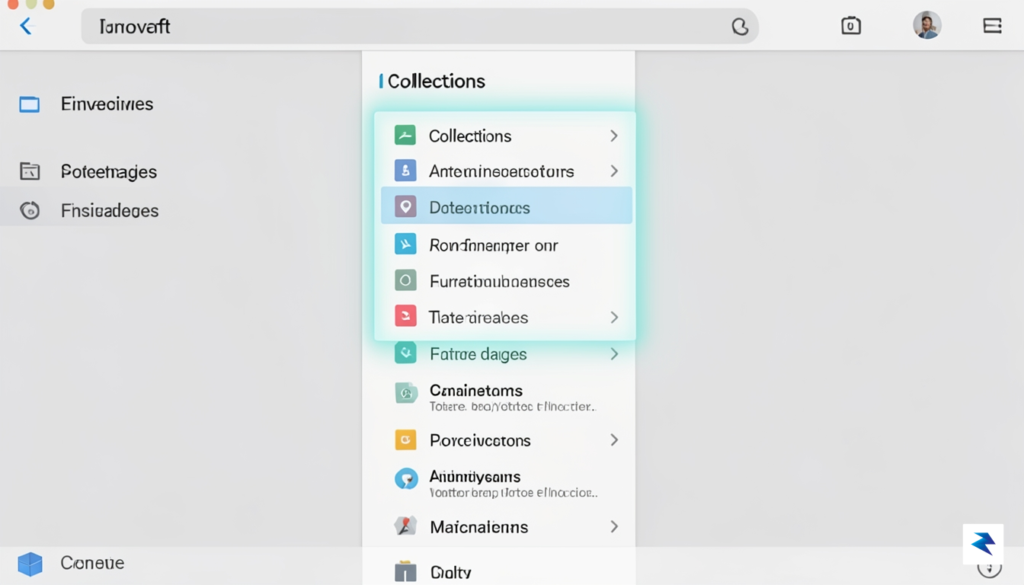Click the red Tlate areabes icon

pyautogui.click(x=405, y=316)
